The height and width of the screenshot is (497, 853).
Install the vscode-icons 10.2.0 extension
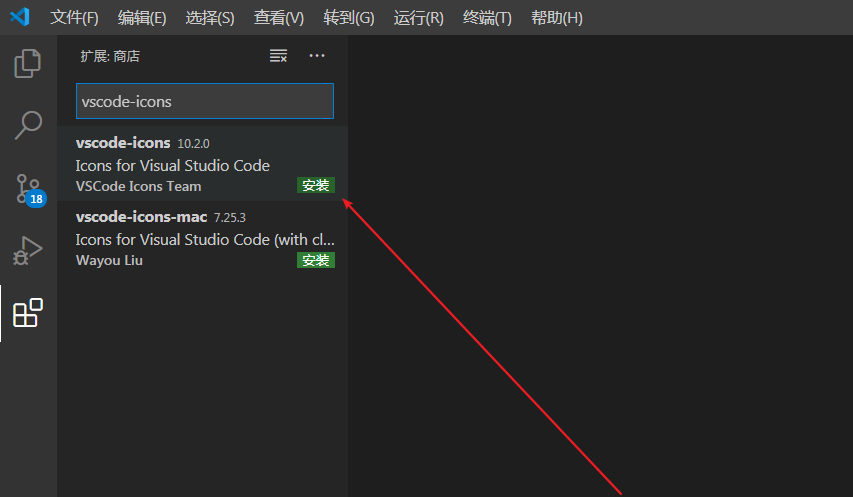[316, 185]
